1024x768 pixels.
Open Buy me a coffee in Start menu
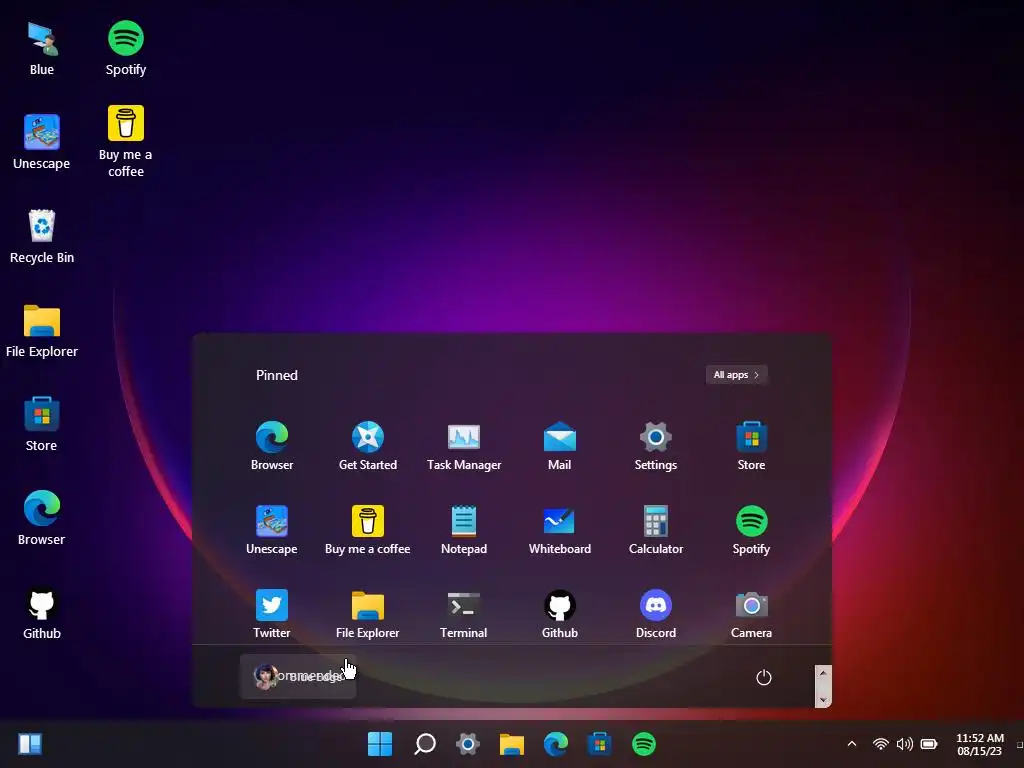click(x=368, y=530)
